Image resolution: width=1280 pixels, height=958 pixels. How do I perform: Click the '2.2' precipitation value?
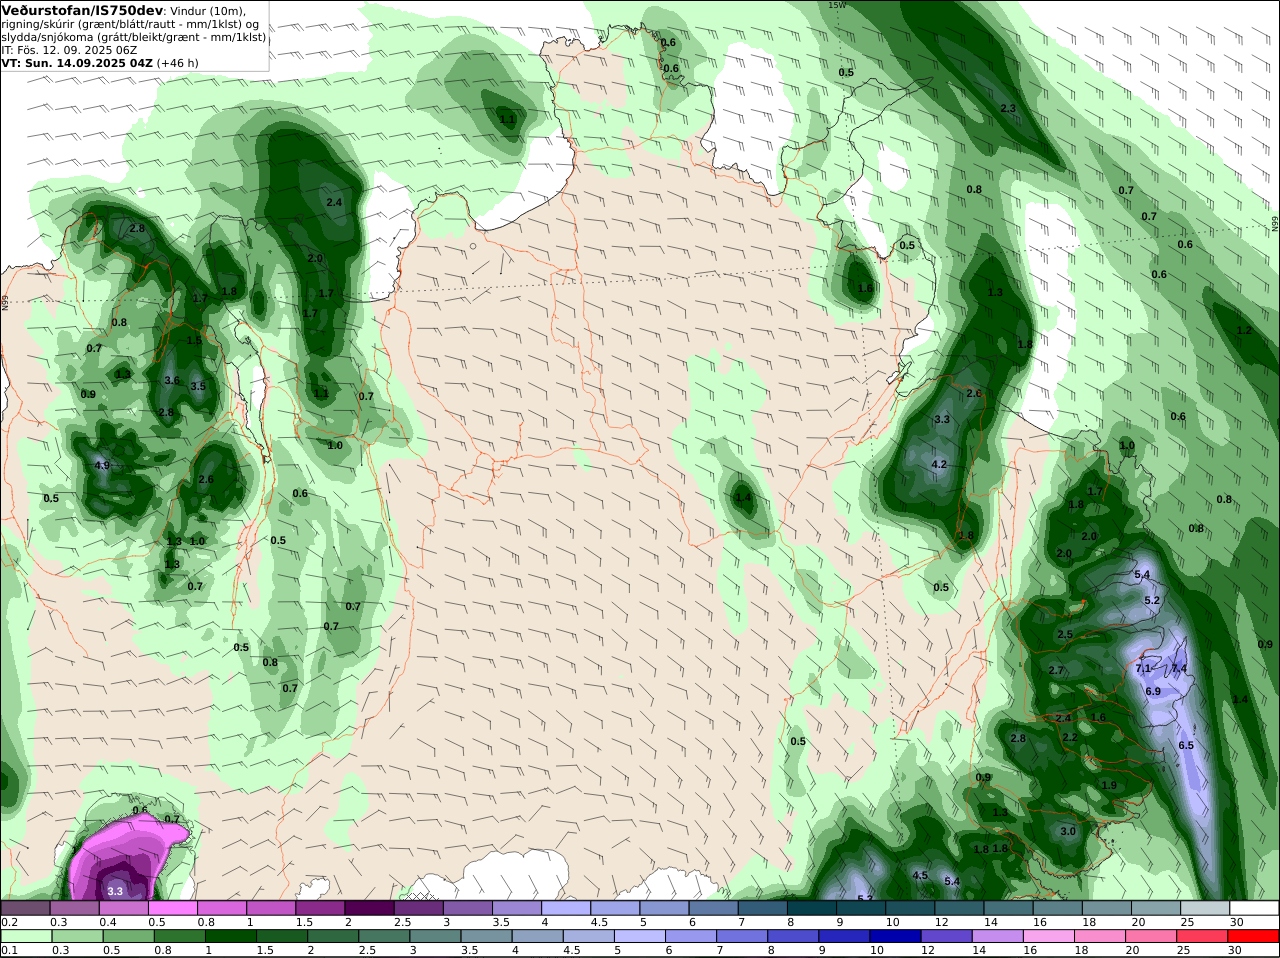1069,737
